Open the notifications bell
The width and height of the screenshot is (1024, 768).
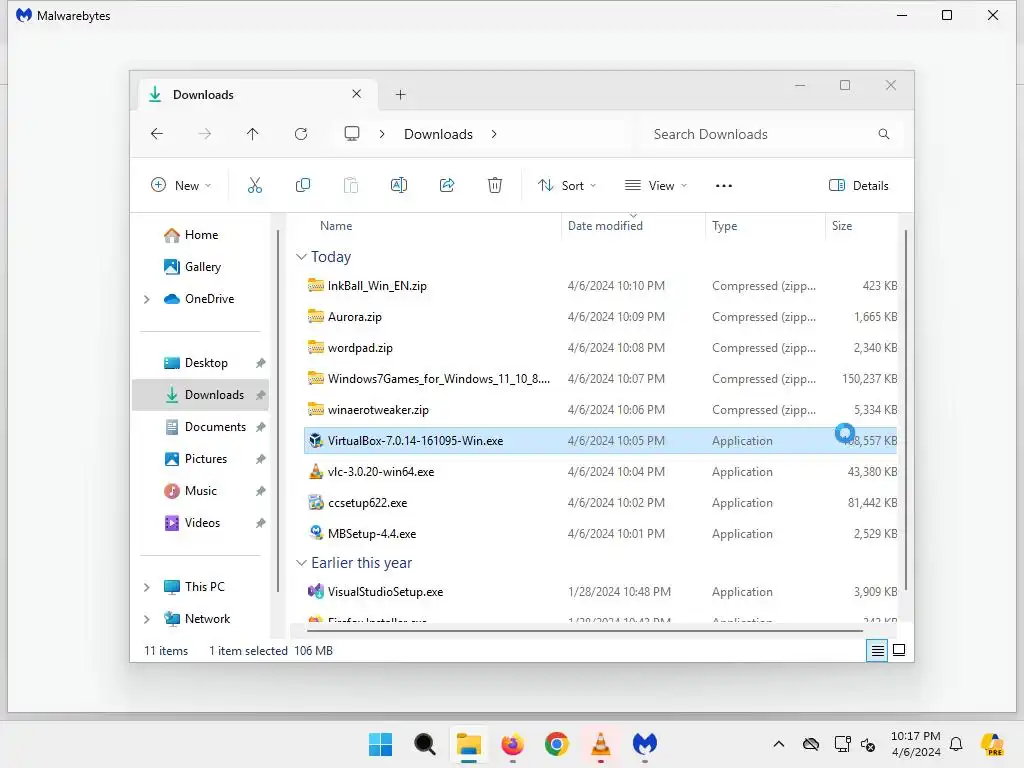tap(956, 744)
